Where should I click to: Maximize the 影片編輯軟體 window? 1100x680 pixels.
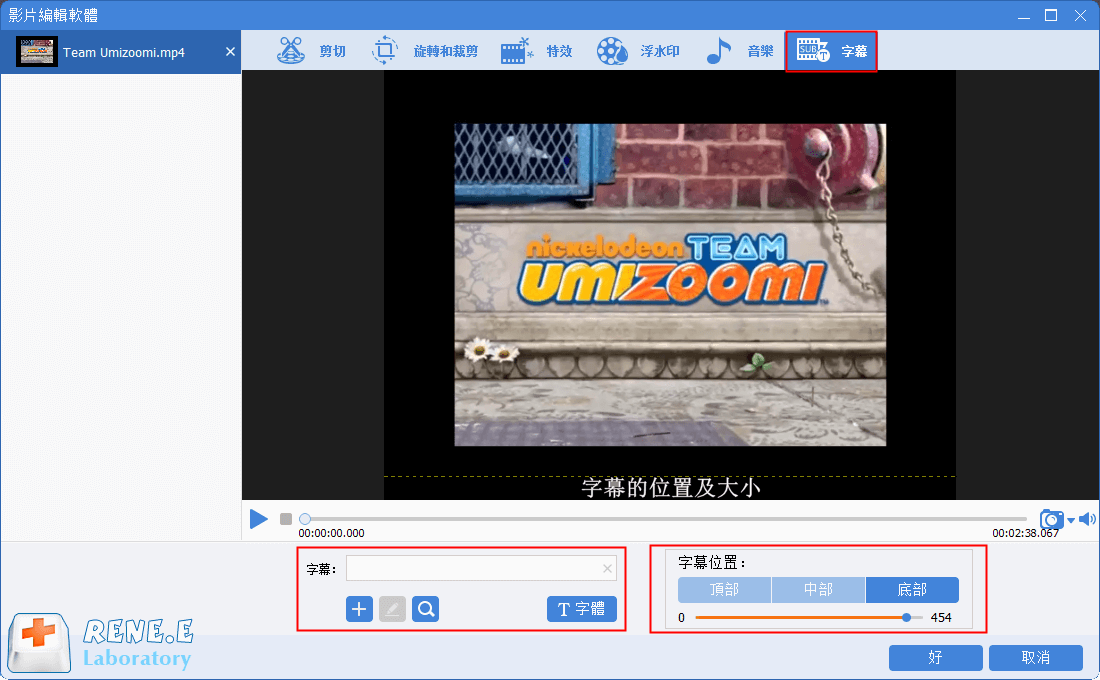[x=1051, y=15]
